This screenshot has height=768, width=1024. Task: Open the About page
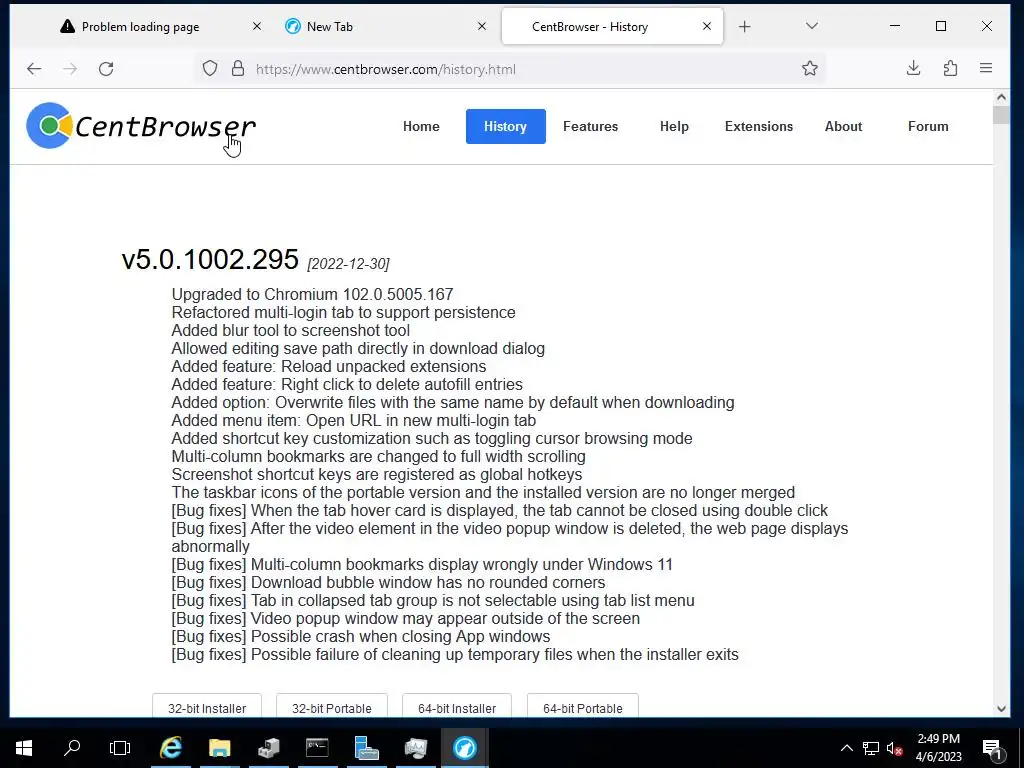(x=843, y=127)
